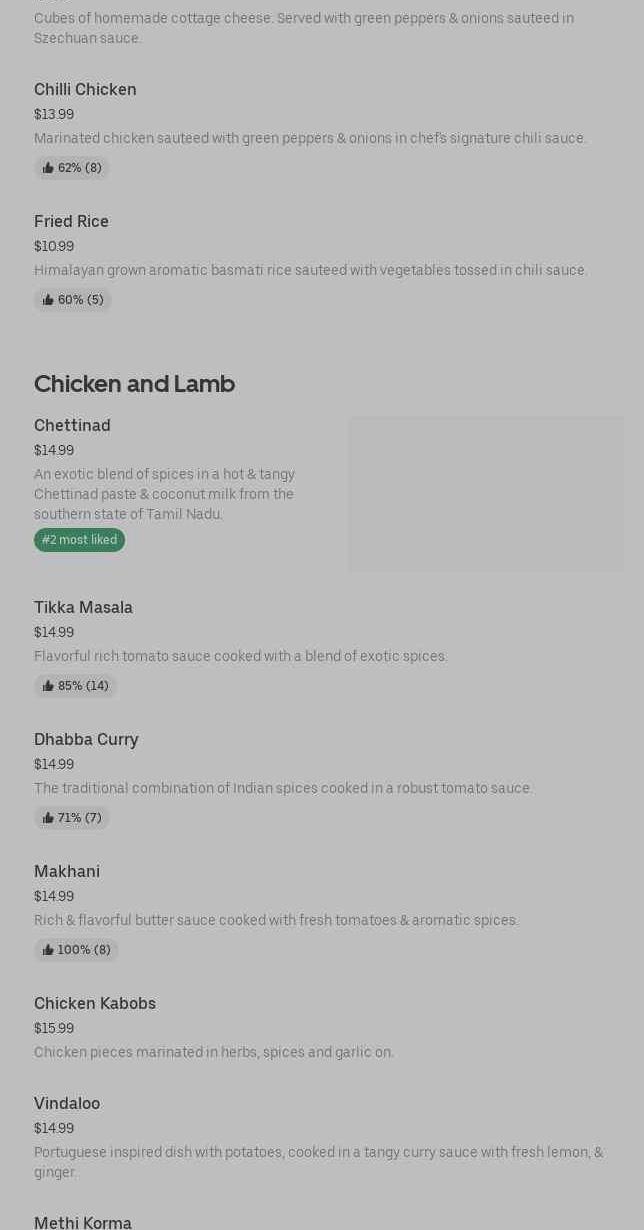This screenshot has height=1230, width=644.
Task: Select the Makhani dish
Action: click(67, 872)
